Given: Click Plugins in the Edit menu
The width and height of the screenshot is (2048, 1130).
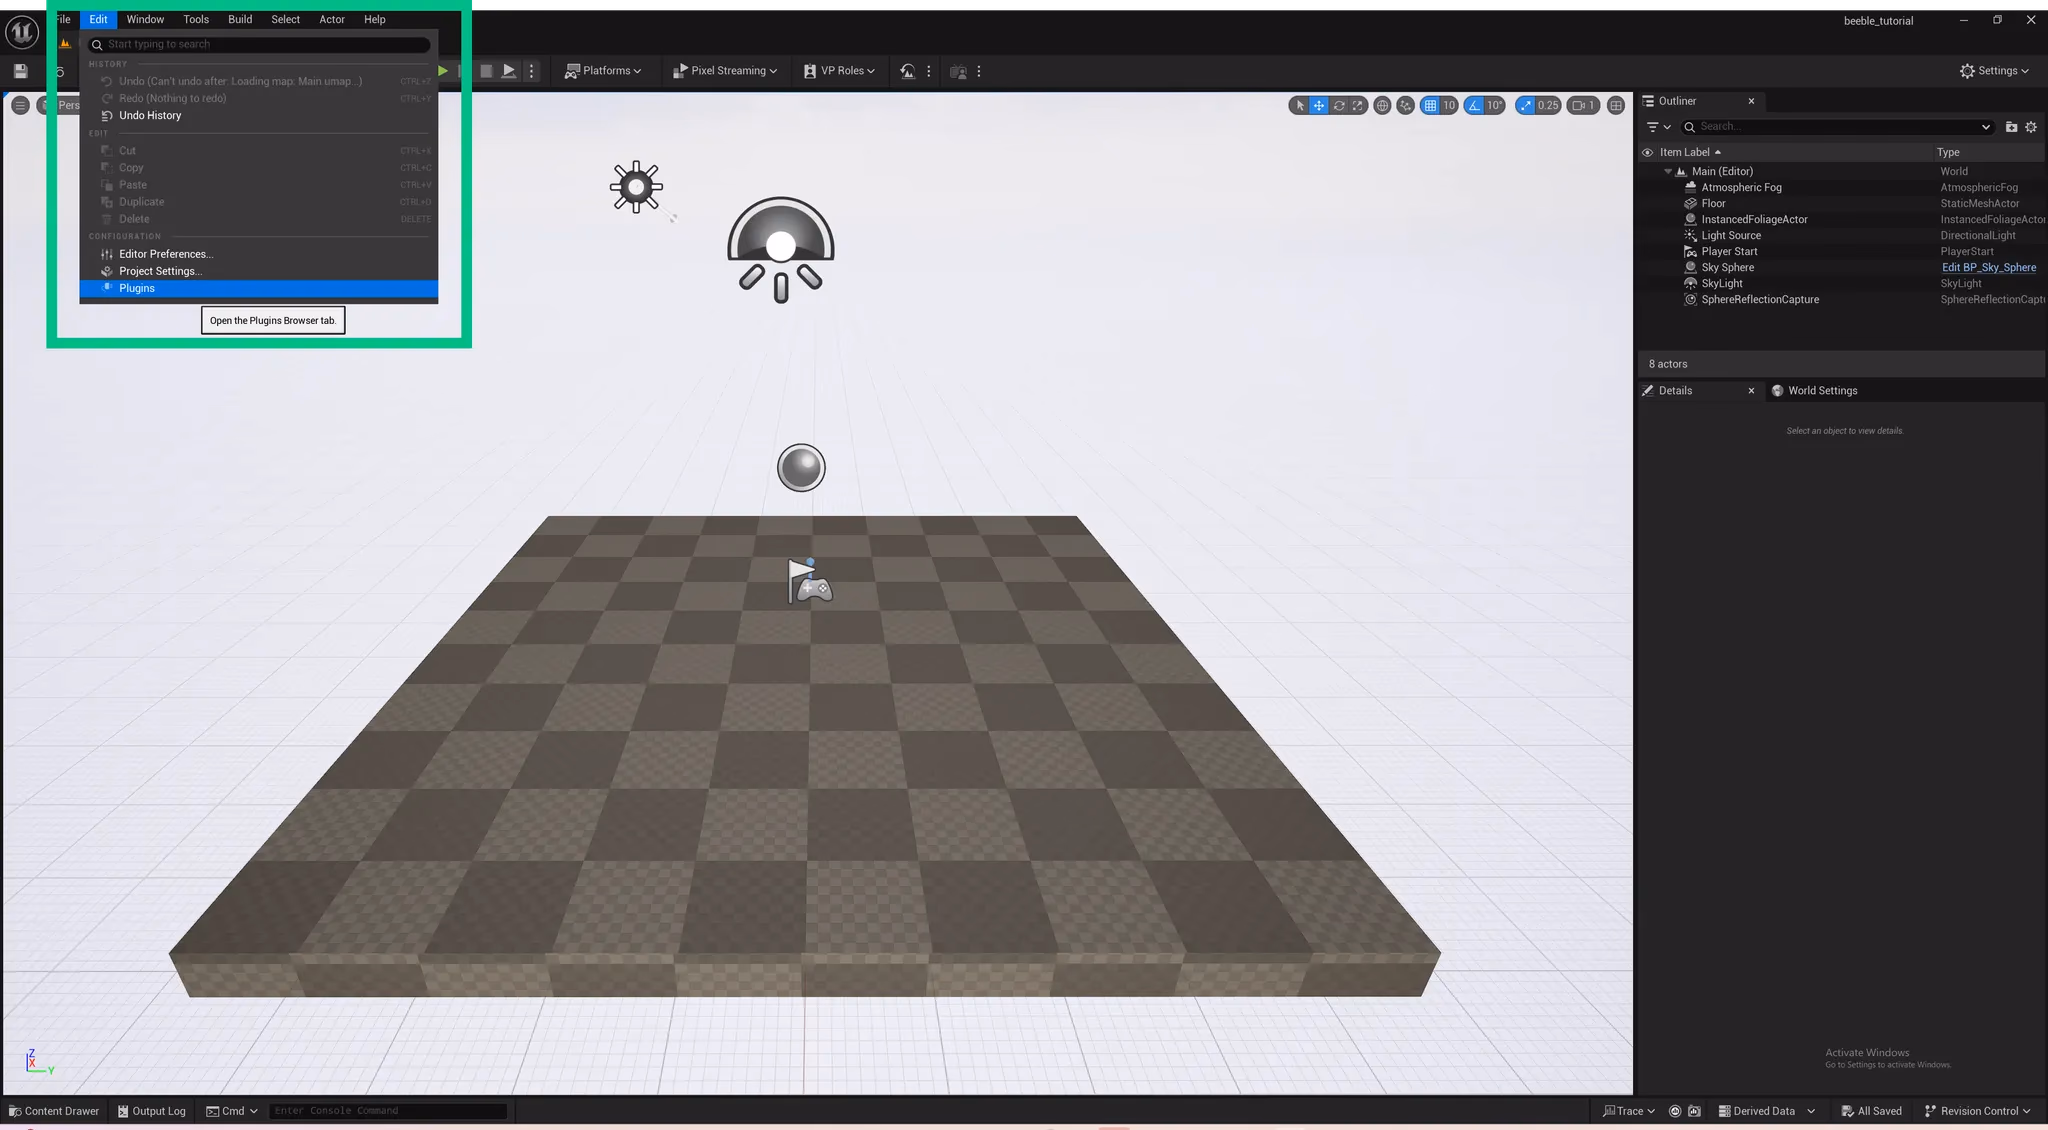Looking at the screenshot, I should [x=136, y=288].
